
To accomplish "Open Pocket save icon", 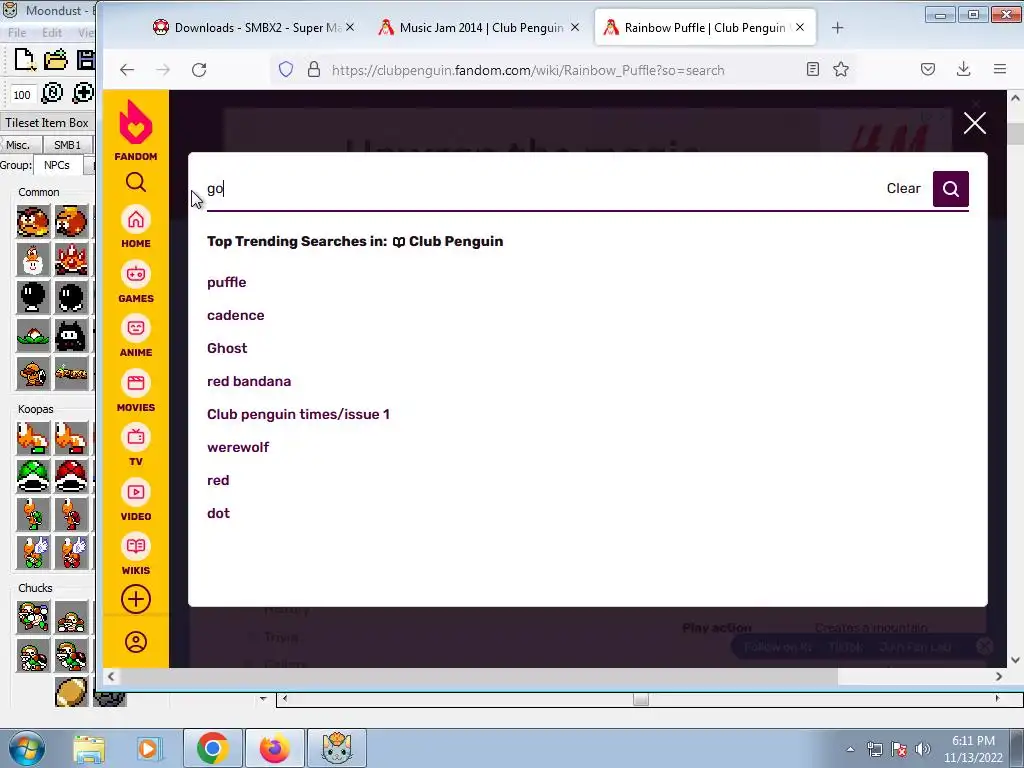I will pyautogui.click(x=928, y=69).
